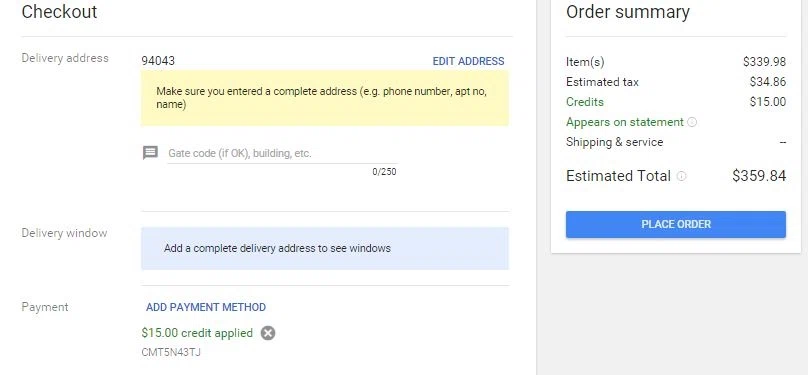Open the Estimated Total info icon

[681, 176]
